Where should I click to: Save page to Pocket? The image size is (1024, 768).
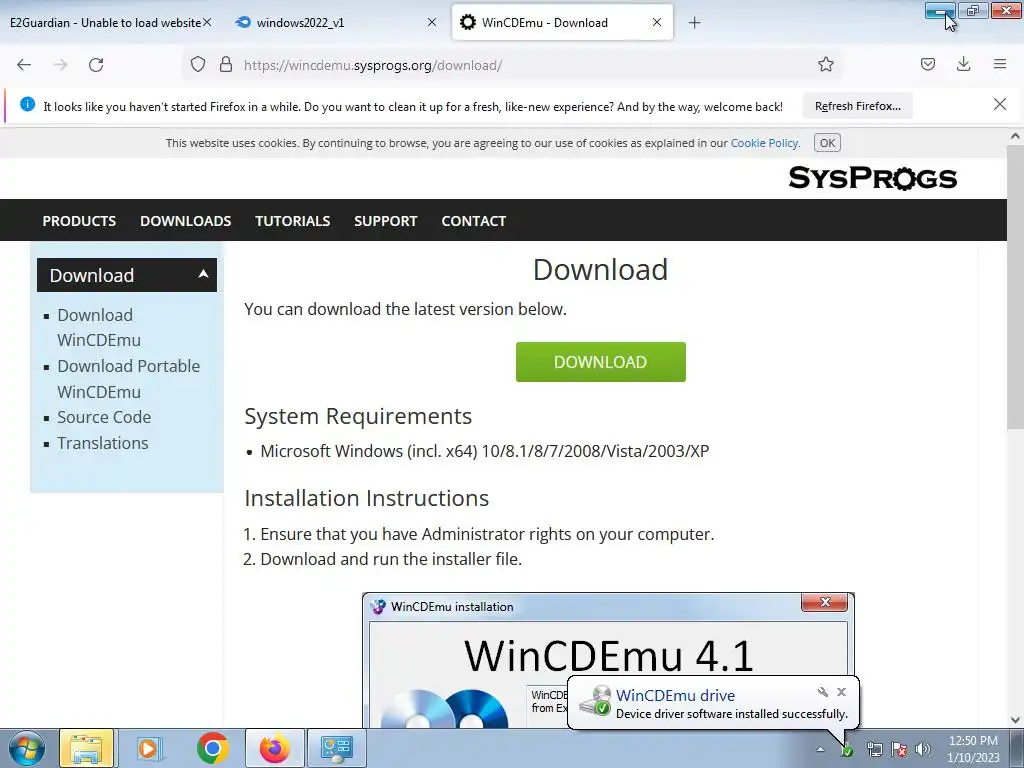927,64
